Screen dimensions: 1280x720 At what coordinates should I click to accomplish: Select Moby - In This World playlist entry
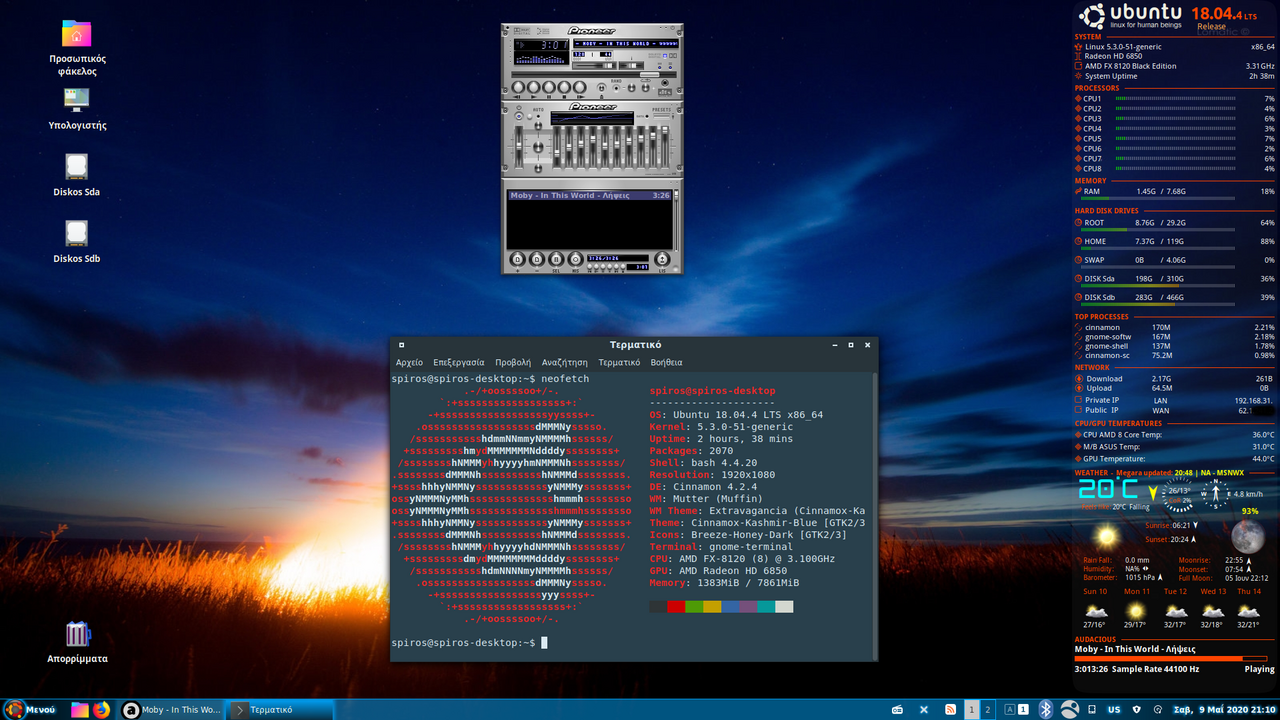[590, 195]
